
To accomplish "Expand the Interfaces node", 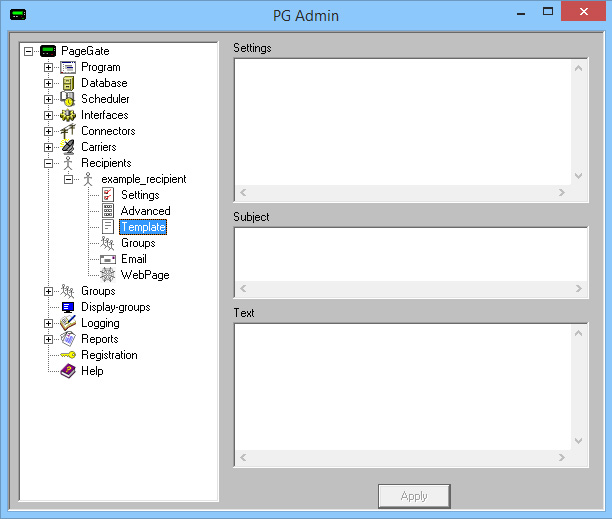I will 48,116.
